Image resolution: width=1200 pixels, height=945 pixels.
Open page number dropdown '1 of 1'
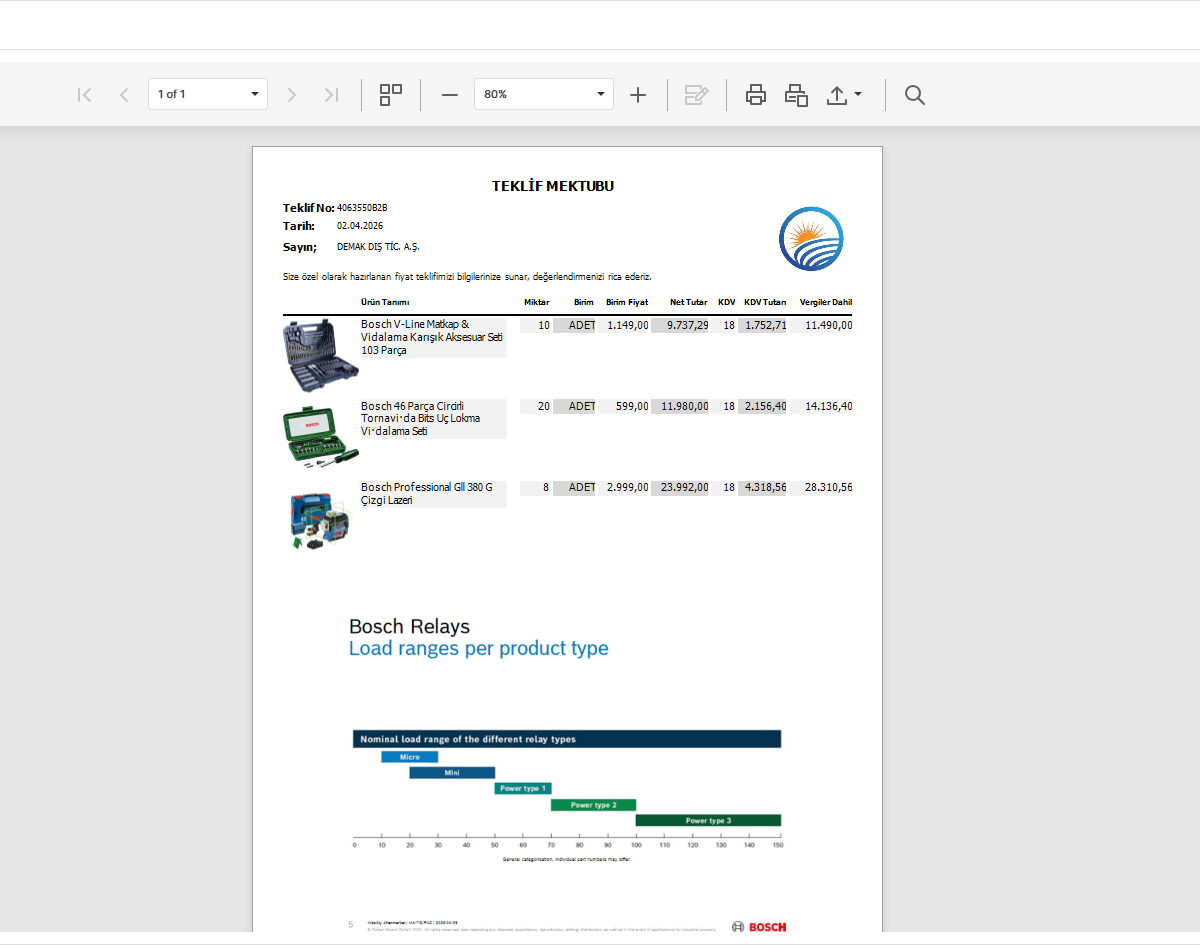tap(208, 94)
